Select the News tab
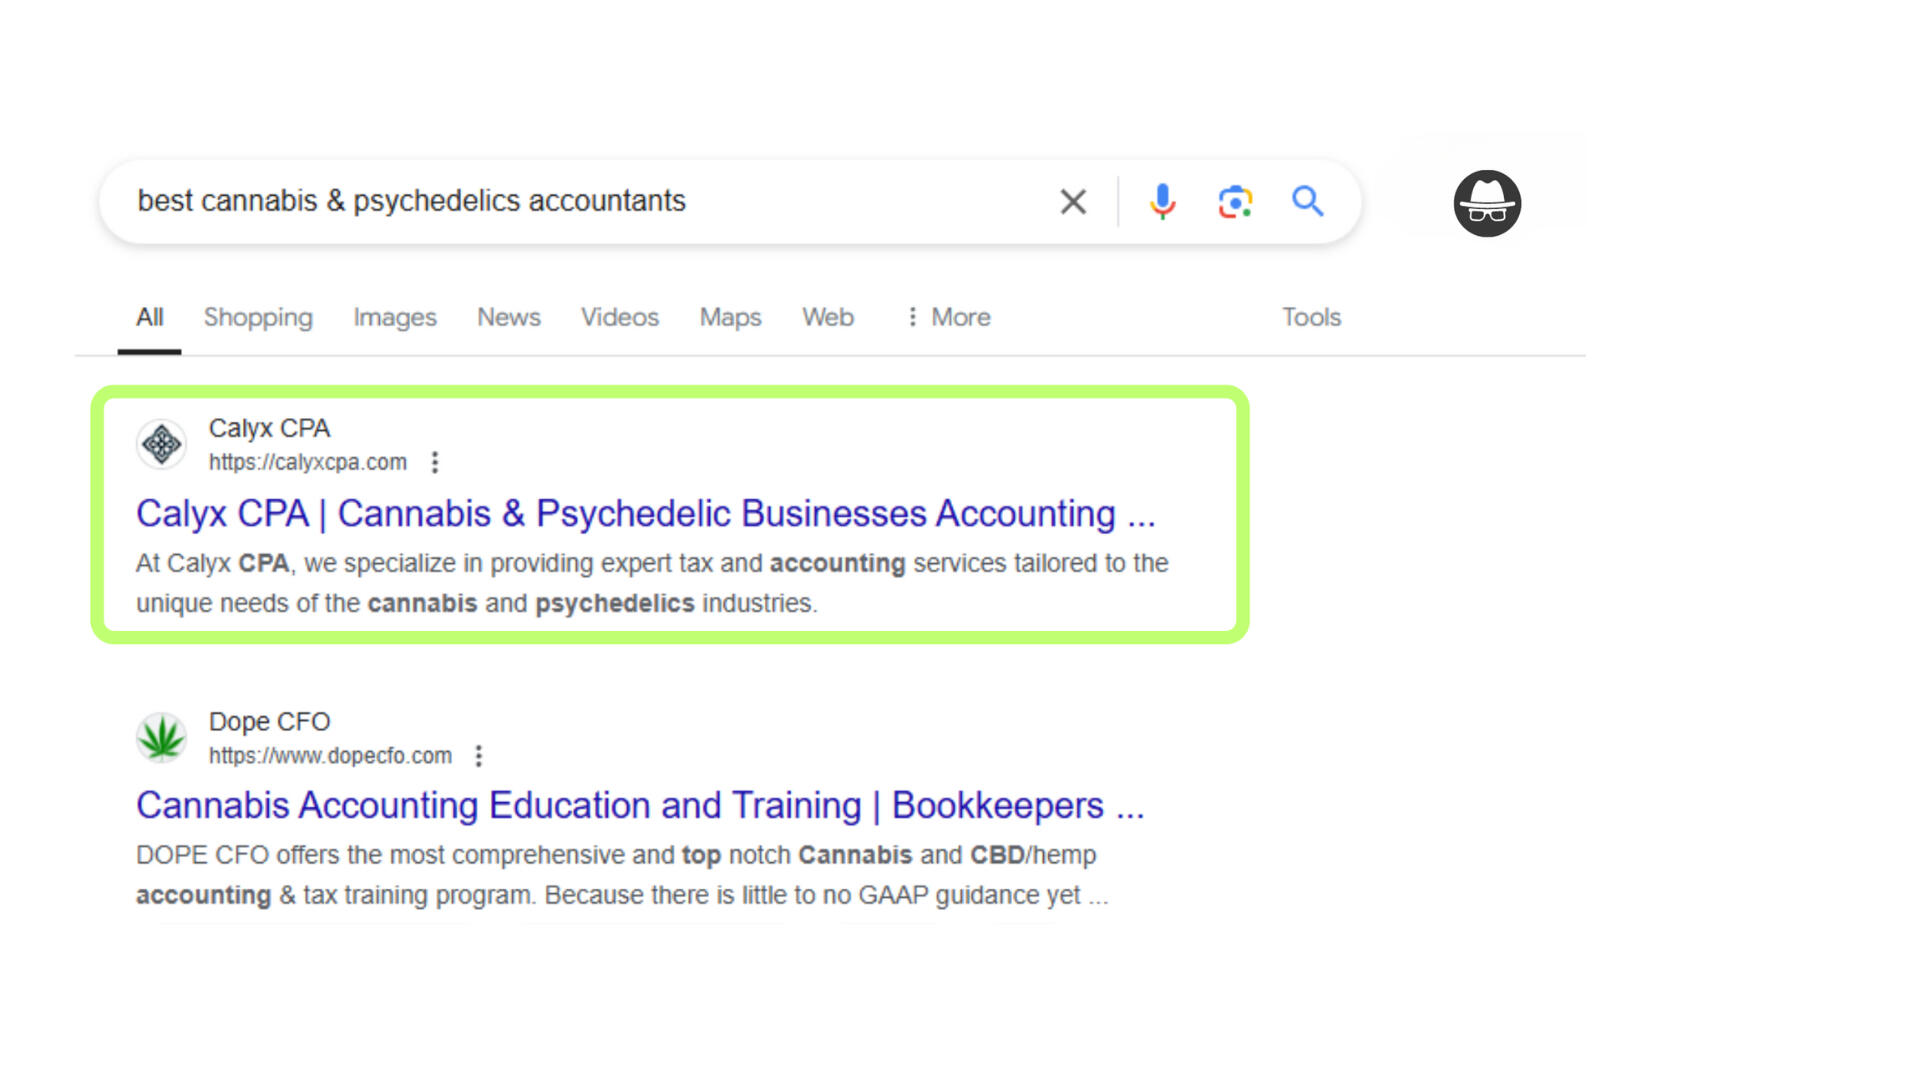The image size is (1920, 1080). (x=509, y=317)
